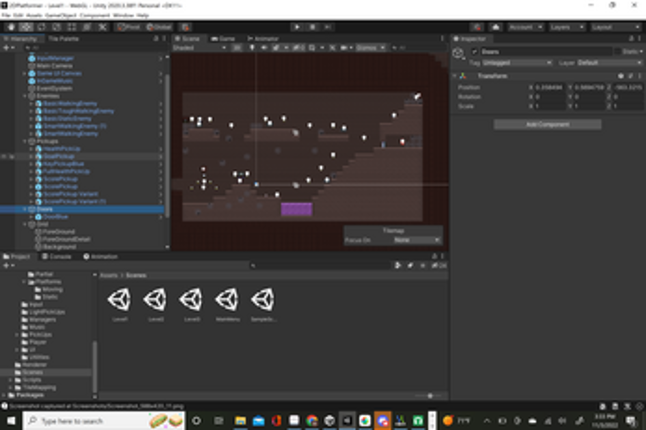
Task: Switch to the Game tab
Action: pos(223,39)
